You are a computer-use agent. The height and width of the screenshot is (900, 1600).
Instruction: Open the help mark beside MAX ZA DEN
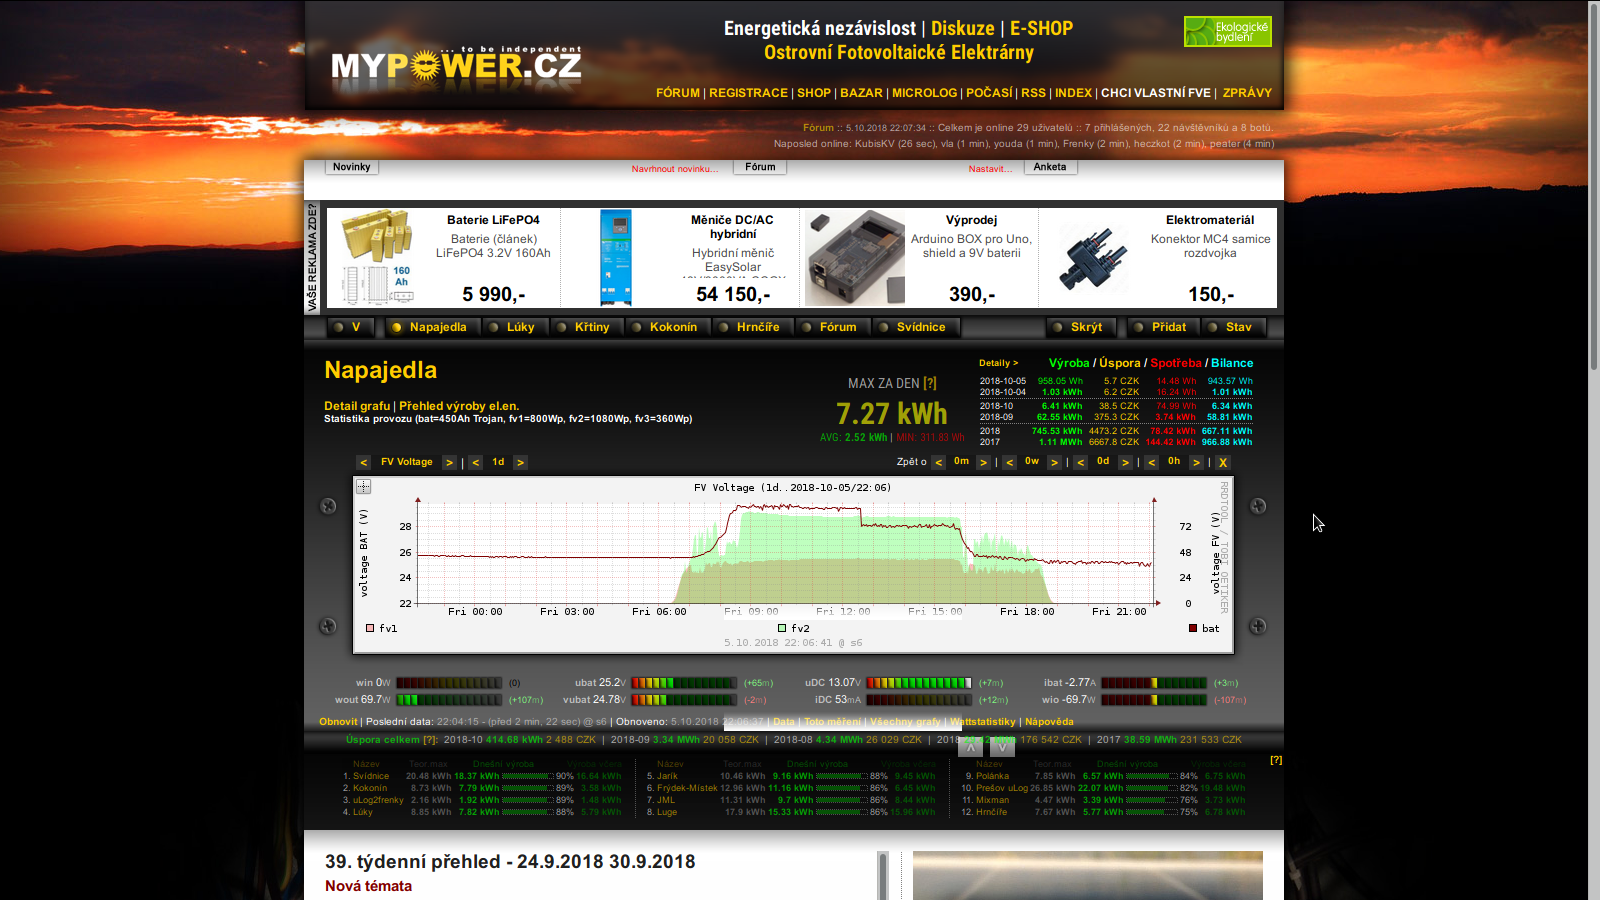[x=930, y=384]
